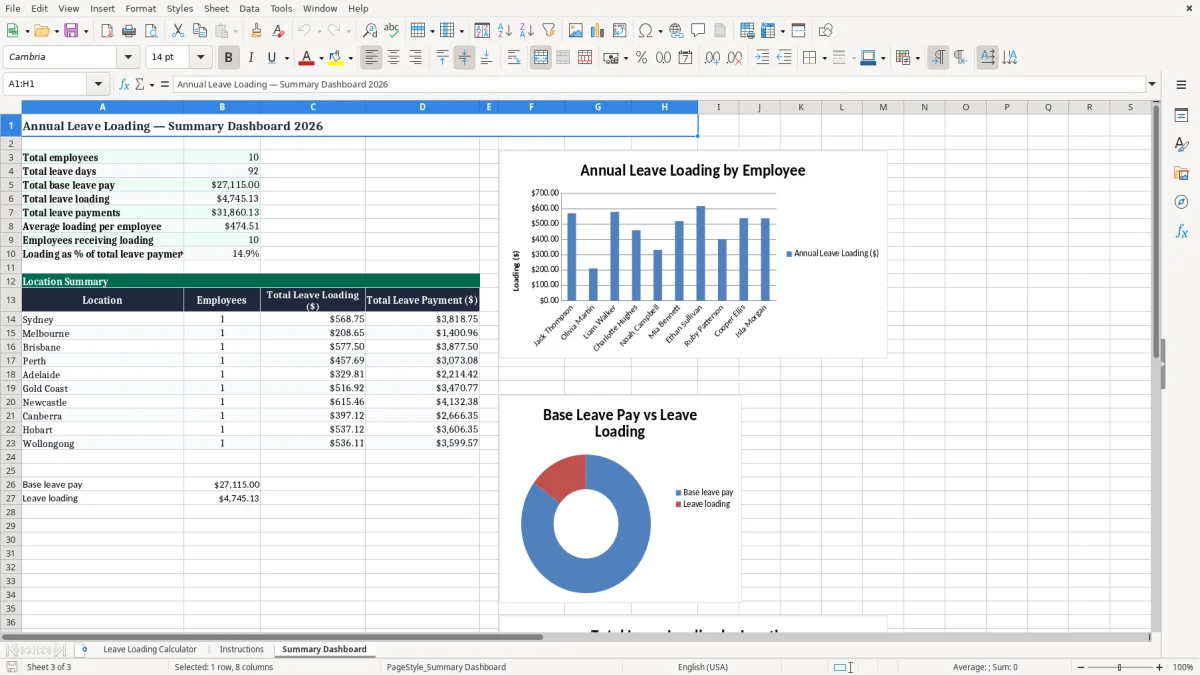Screen dimensions: 1200x675
Task: Click the Zoom Out minus button
Action: point(1081,667)
